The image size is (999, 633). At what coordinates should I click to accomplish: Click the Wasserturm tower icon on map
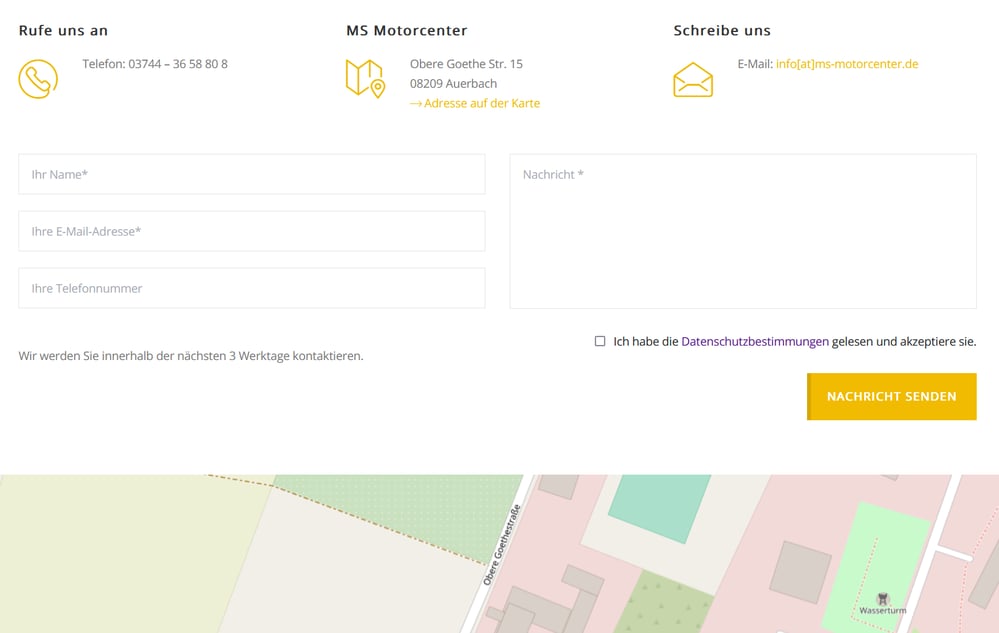882,599
